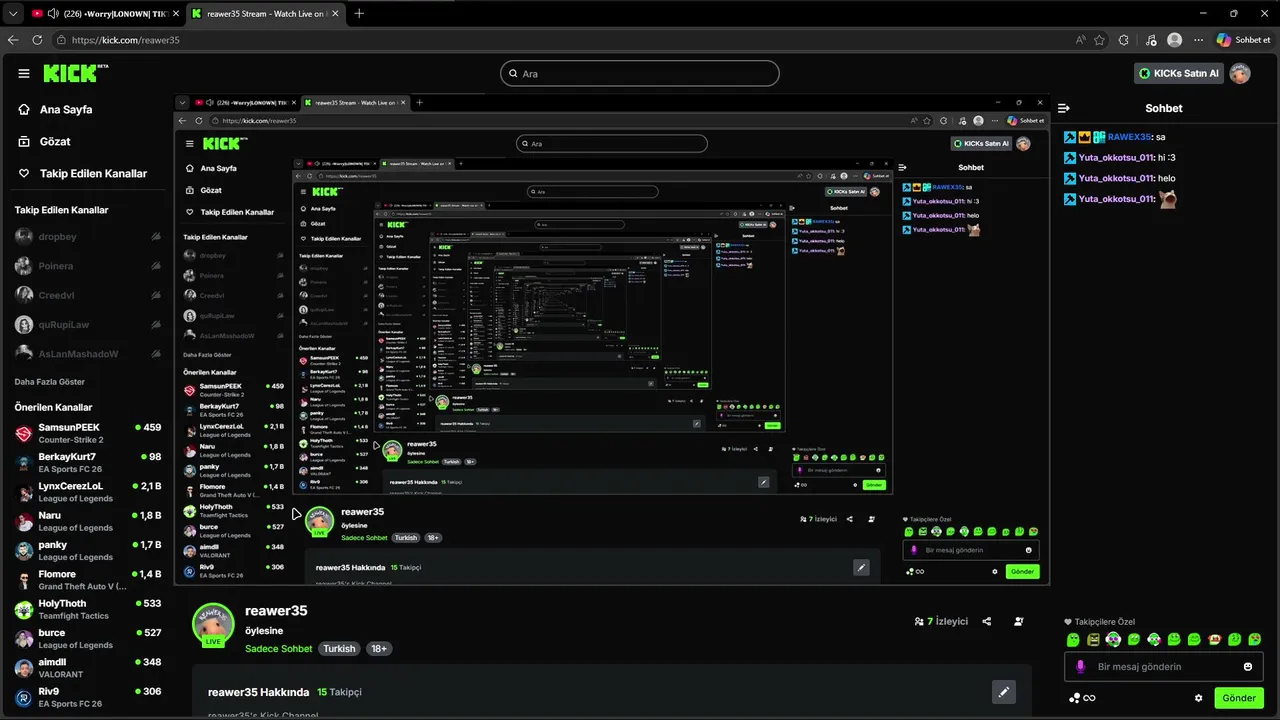Open aimdll VALORANT channel

point(88,668)
